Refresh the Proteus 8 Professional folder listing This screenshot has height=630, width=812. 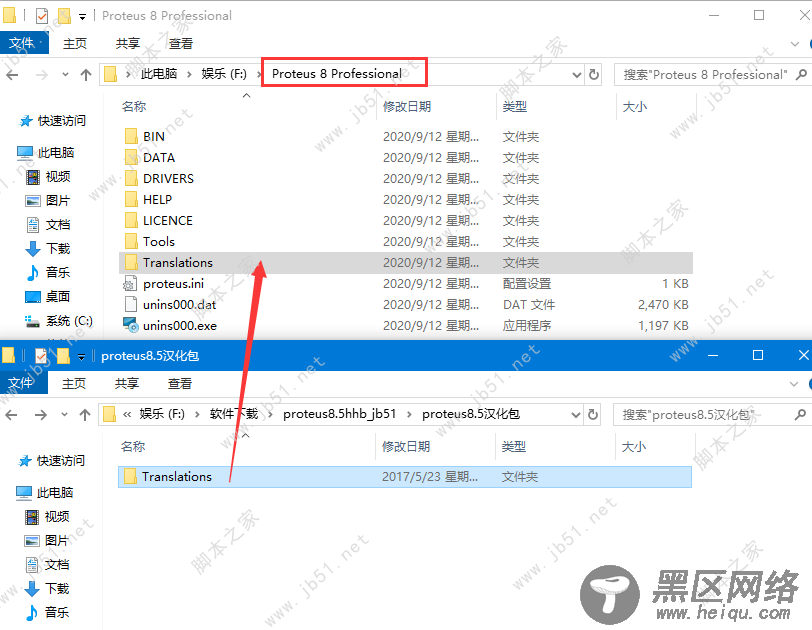tap(594, 75)
